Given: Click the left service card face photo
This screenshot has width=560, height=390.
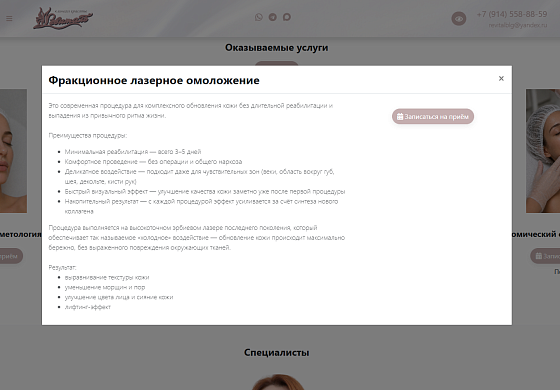Looking at the screenshot, I should pyautogui.click(x=13, y=151).
